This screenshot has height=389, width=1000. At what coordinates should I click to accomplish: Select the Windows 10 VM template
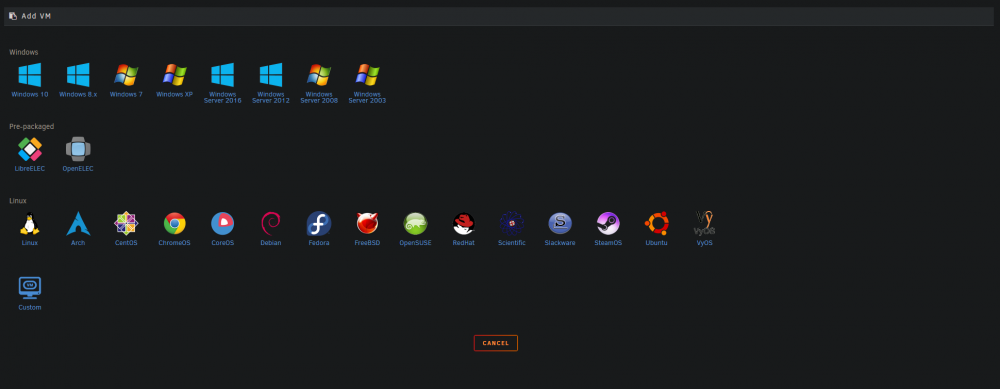tap(29, 75)
